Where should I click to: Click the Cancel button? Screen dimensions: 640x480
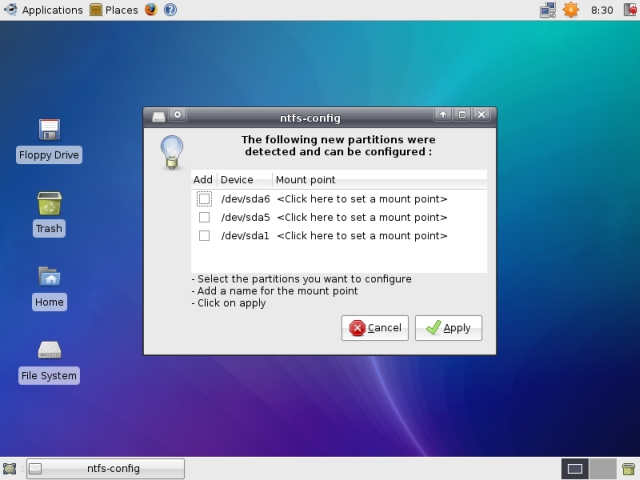point(375,328)
